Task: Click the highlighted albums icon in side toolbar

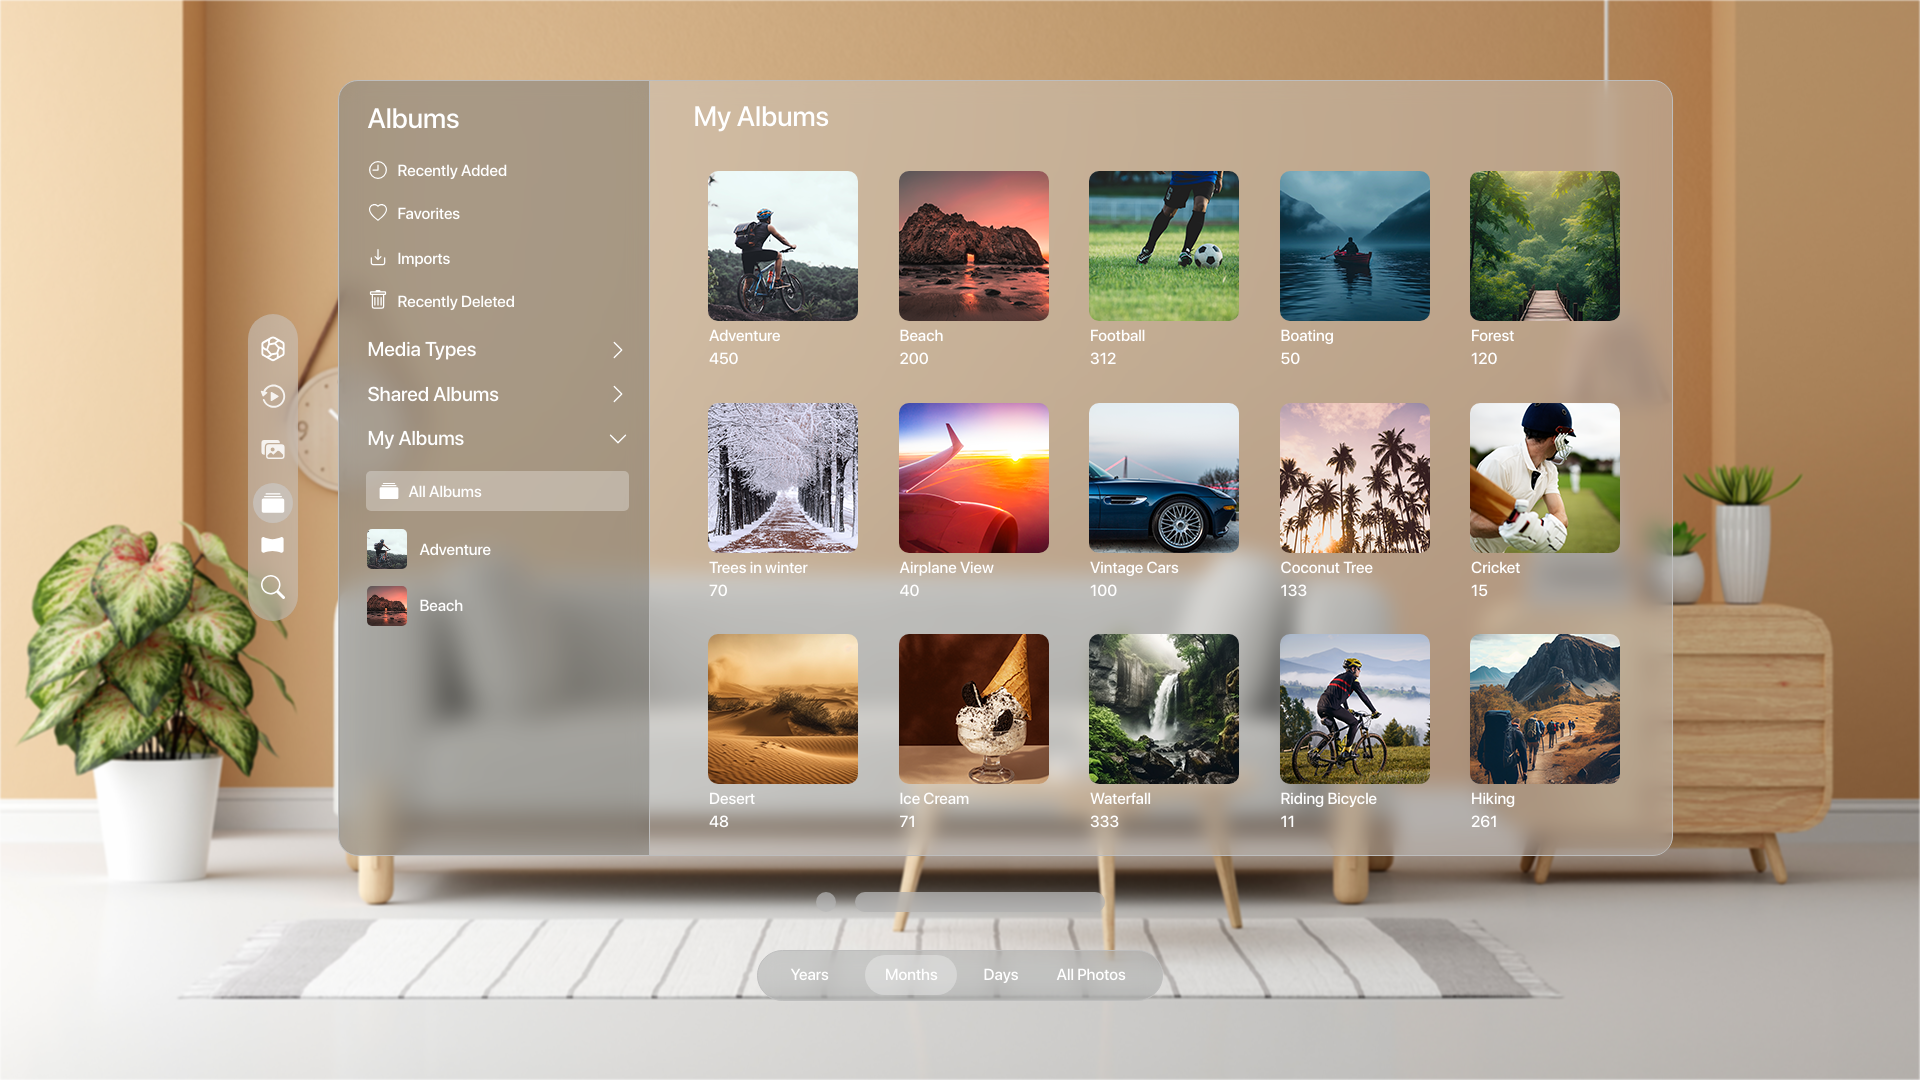Action: coord(273,504)
